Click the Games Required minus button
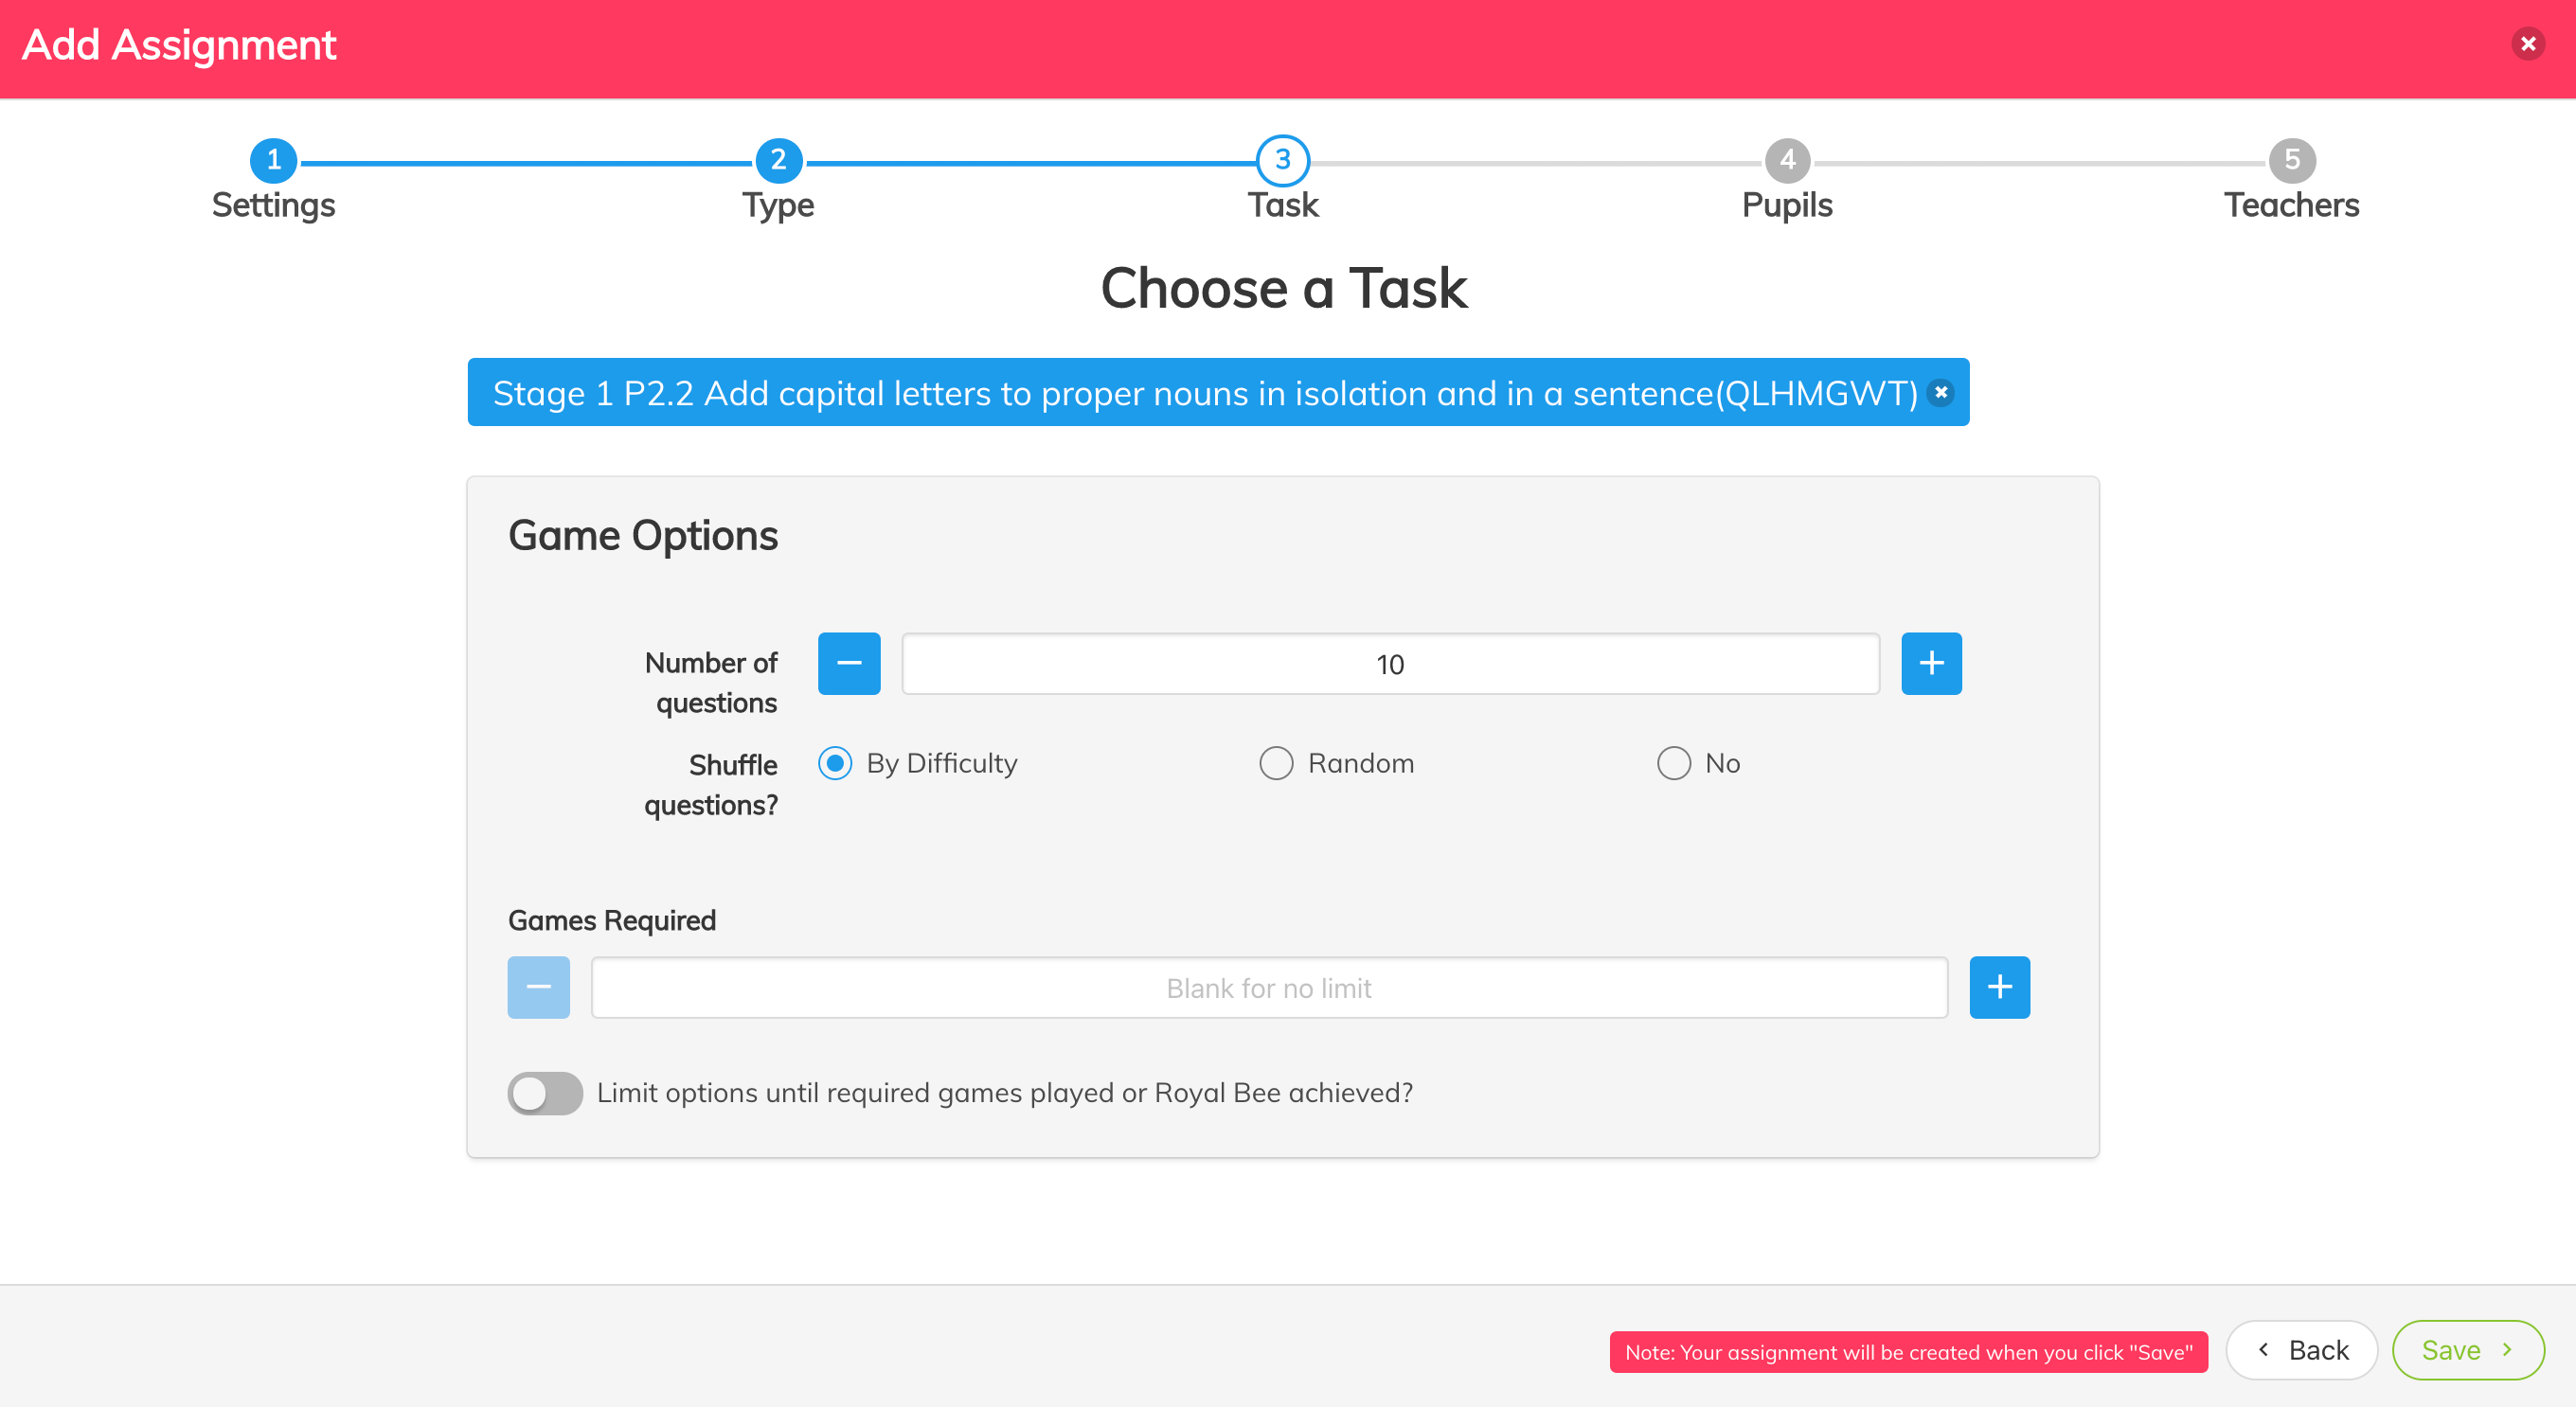 (538, 987)
